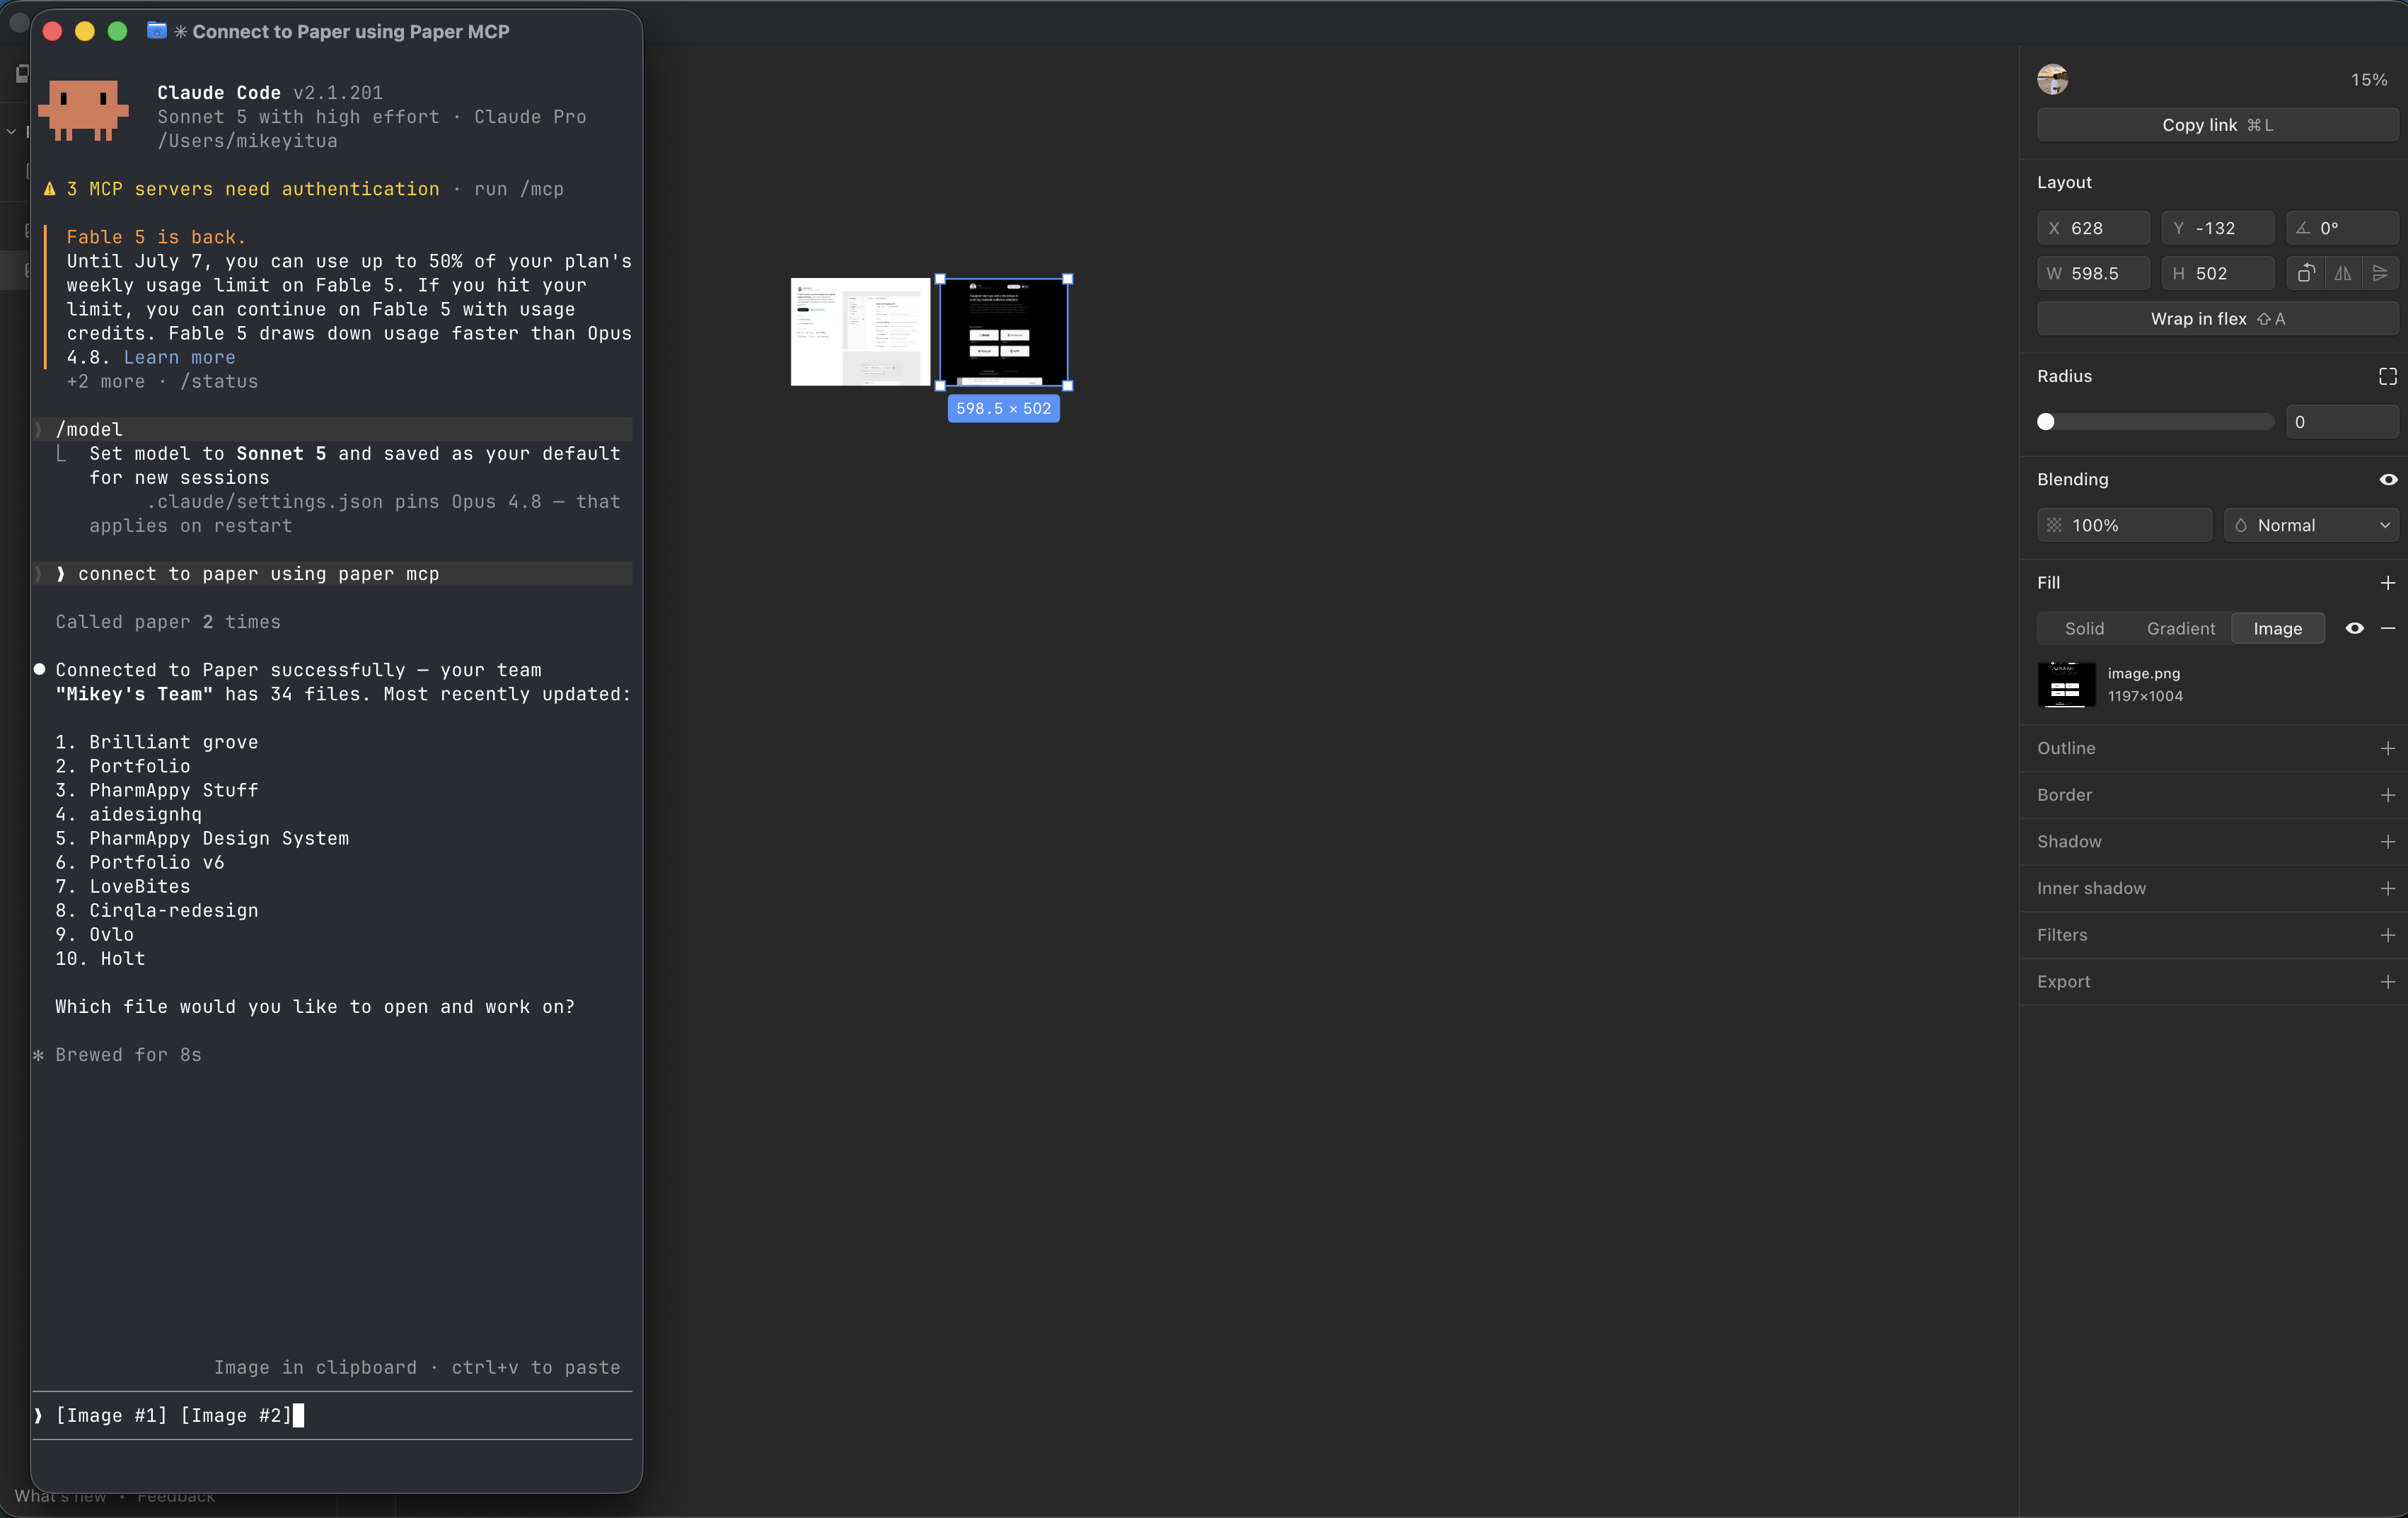2408x1518 pixels.
Task: Click the home folder icon in terminal title
Action: (157, 31)
